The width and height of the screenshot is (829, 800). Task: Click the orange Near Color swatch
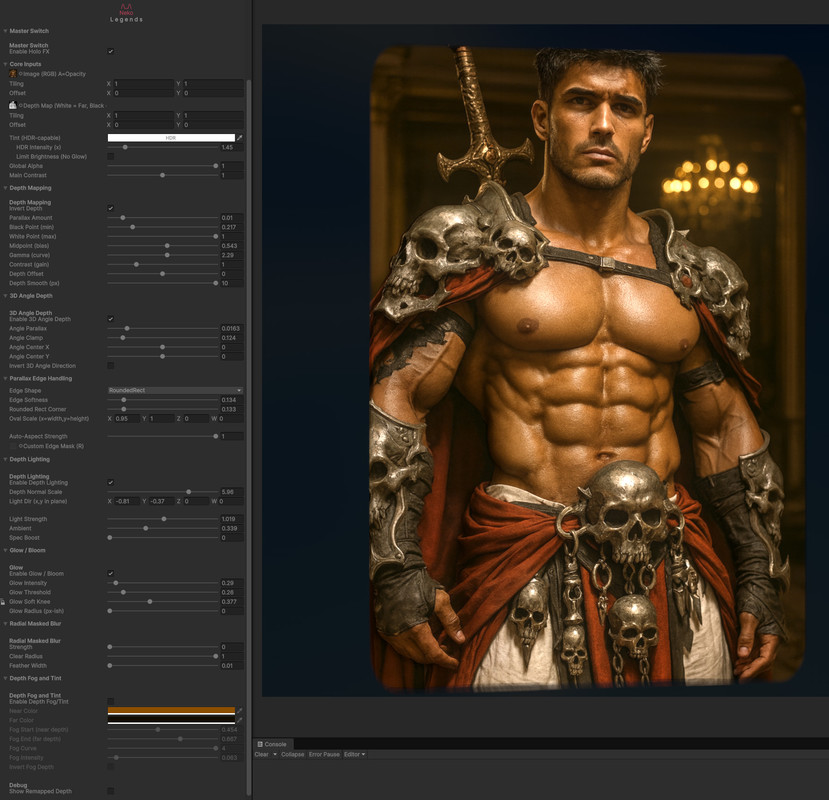point(171,711)
